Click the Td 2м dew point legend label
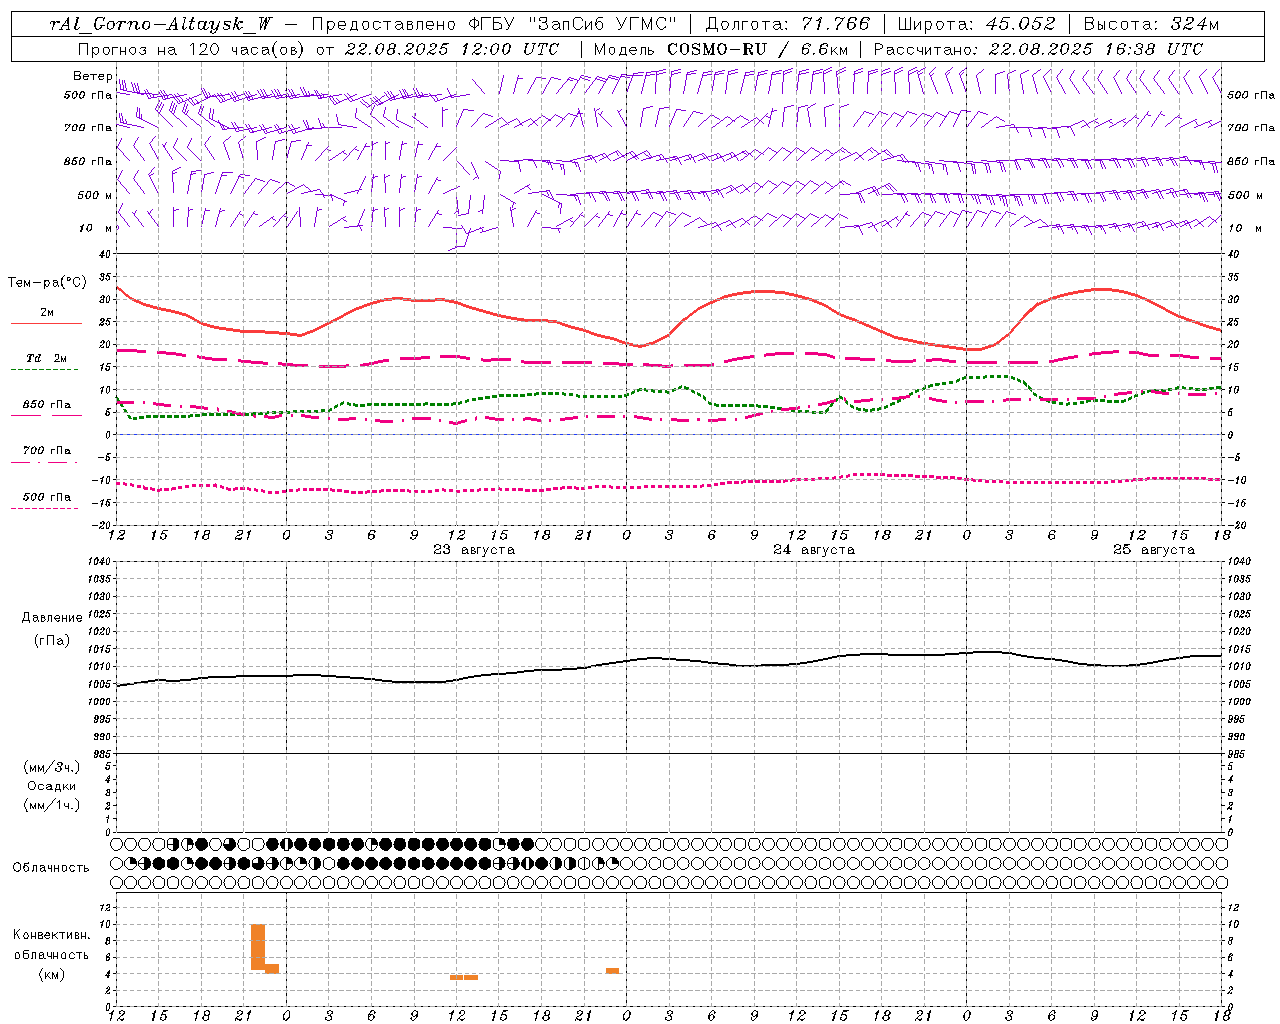 pos(46,358)
